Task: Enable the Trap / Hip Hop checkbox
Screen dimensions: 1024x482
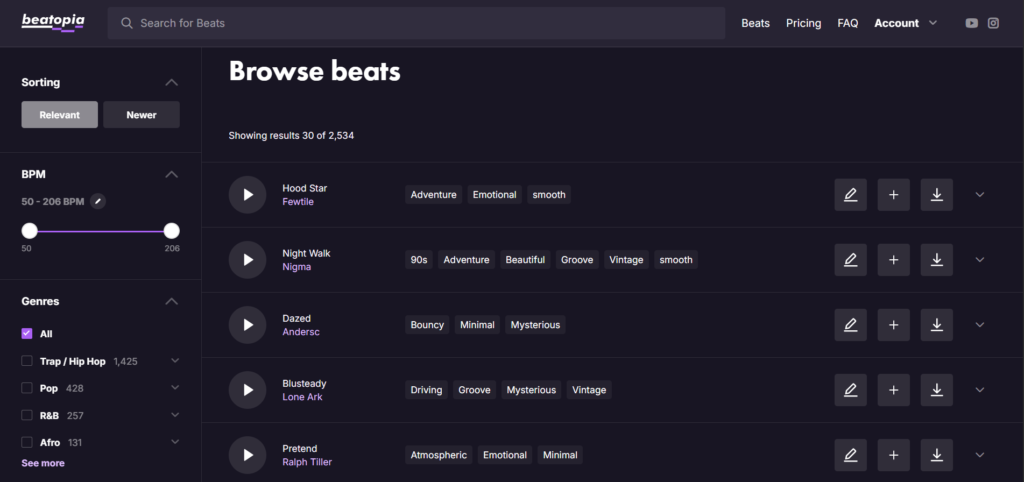Action: click(x=27, y=361)
